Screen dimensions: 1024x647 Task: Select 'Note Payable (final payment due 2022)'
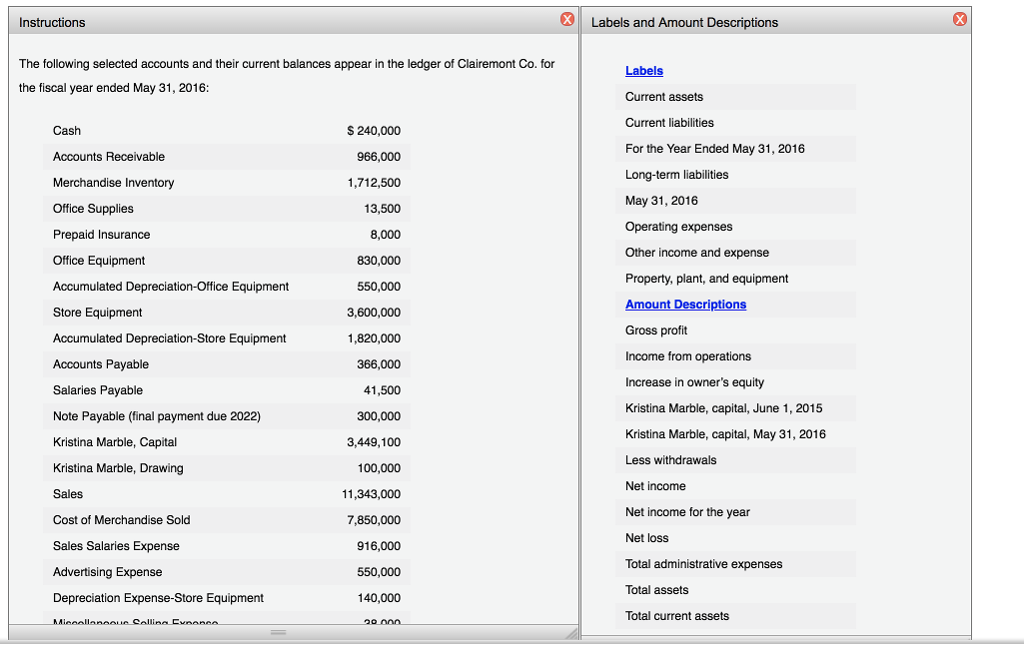[x=157, y=417]
